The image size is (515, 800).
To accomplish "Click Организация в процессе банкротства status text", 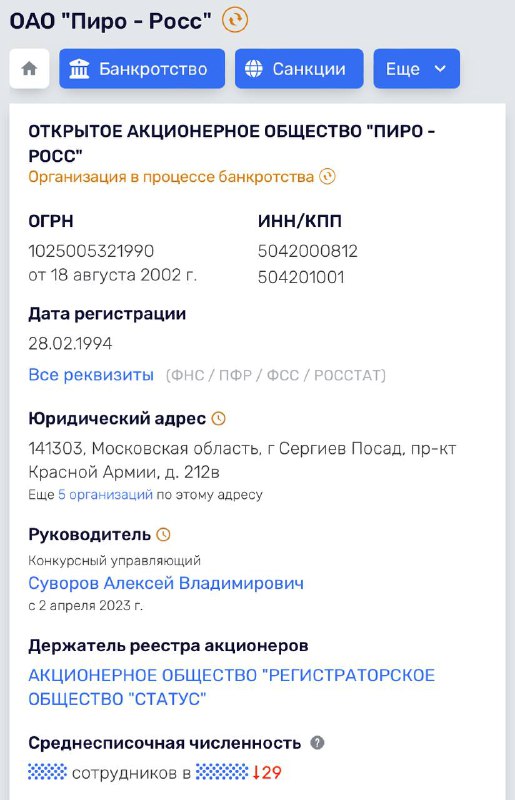I will pos(170,177).
